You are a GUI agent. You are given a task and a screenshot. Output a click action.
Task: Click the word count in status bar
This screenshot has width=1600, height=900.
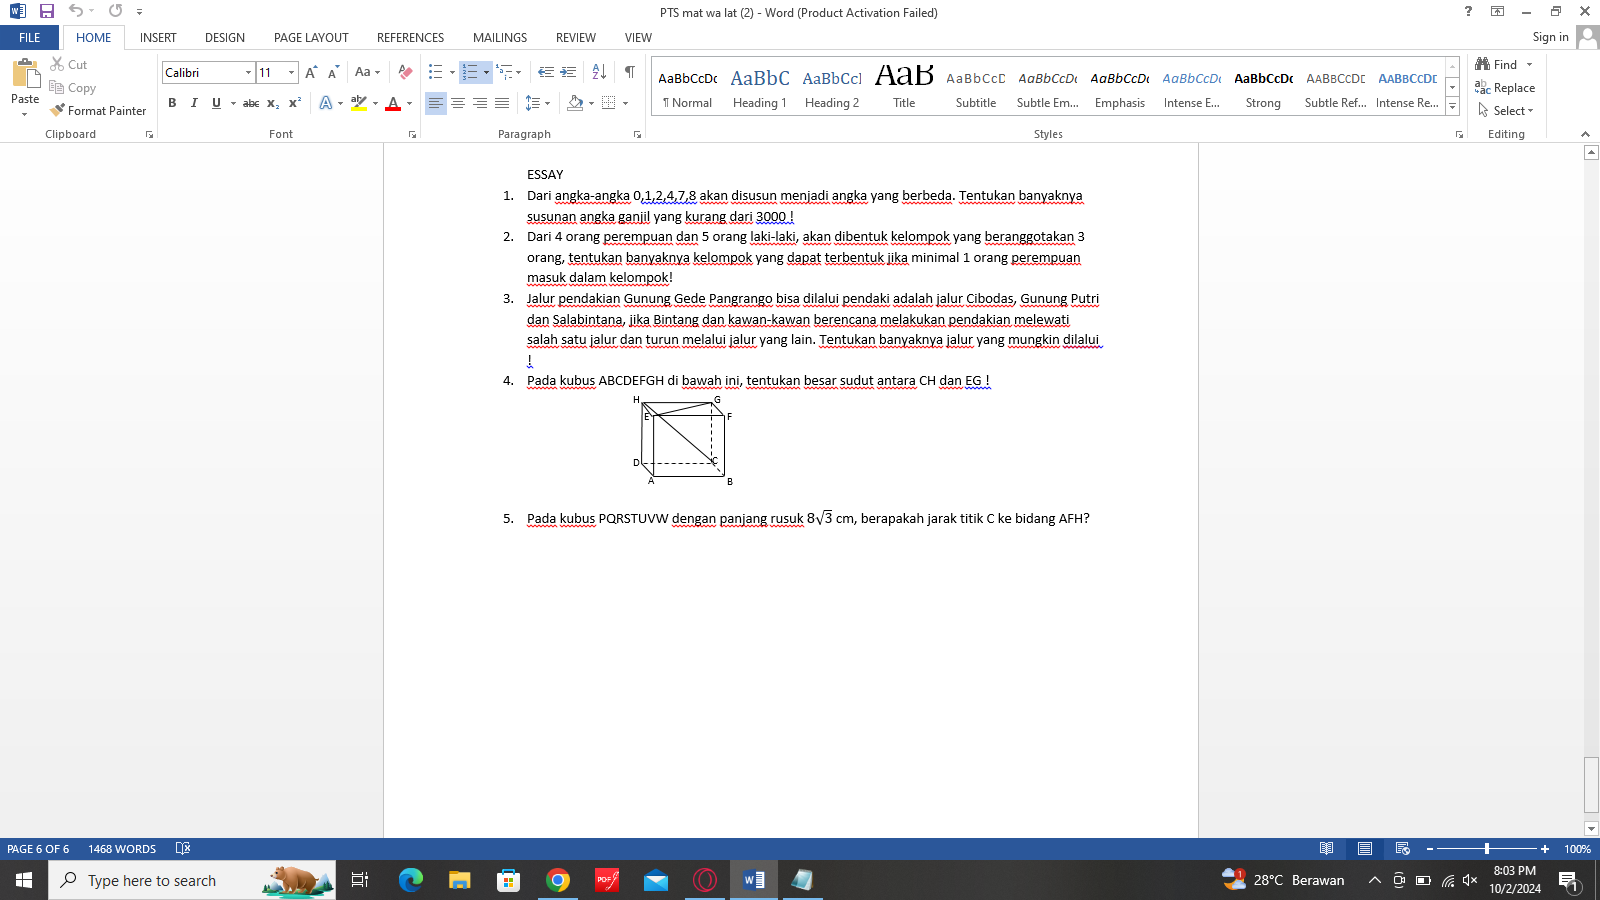(x=122, y=849)
